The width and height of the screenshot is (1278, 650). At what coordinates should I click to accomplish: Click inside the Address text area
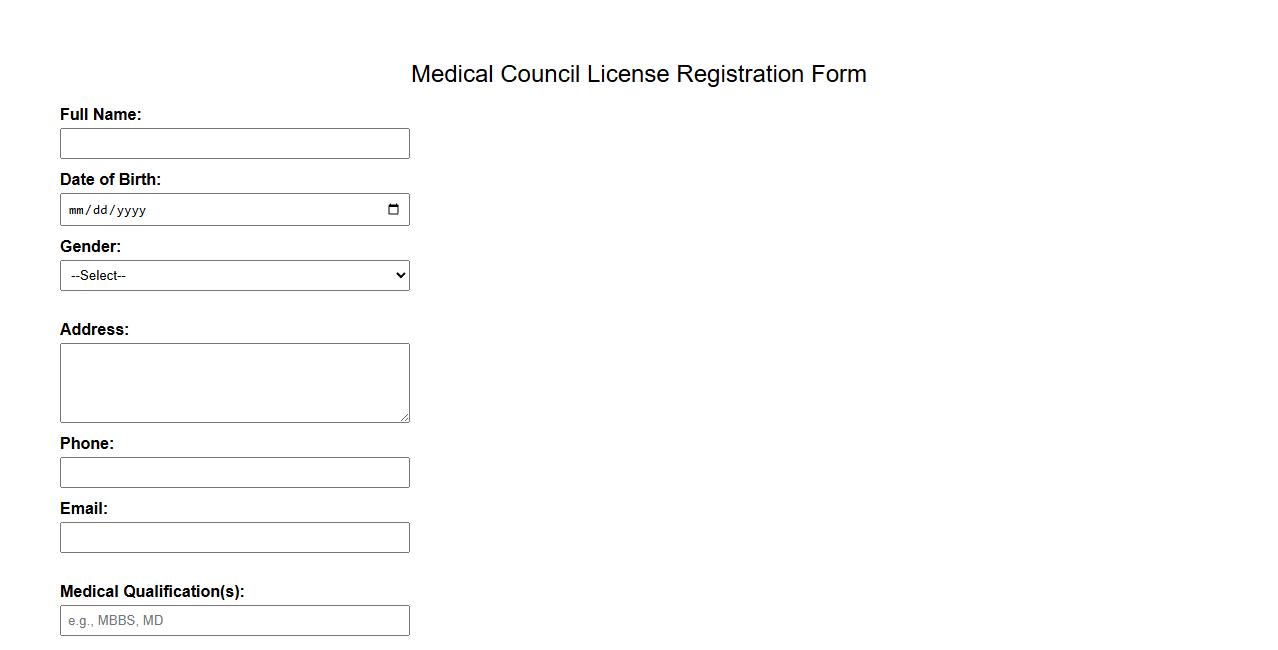235,383
